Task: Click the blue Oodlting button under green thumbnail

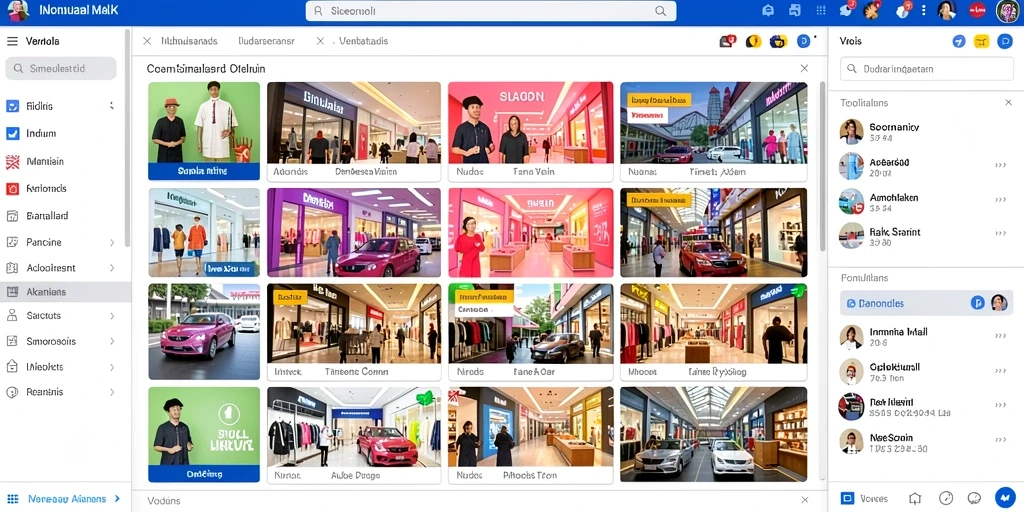Action: click(x=204, y=474)
